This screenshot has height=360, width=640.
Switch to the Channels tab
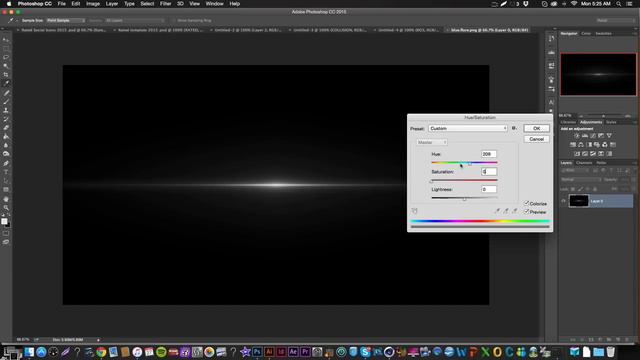point(584,163)
